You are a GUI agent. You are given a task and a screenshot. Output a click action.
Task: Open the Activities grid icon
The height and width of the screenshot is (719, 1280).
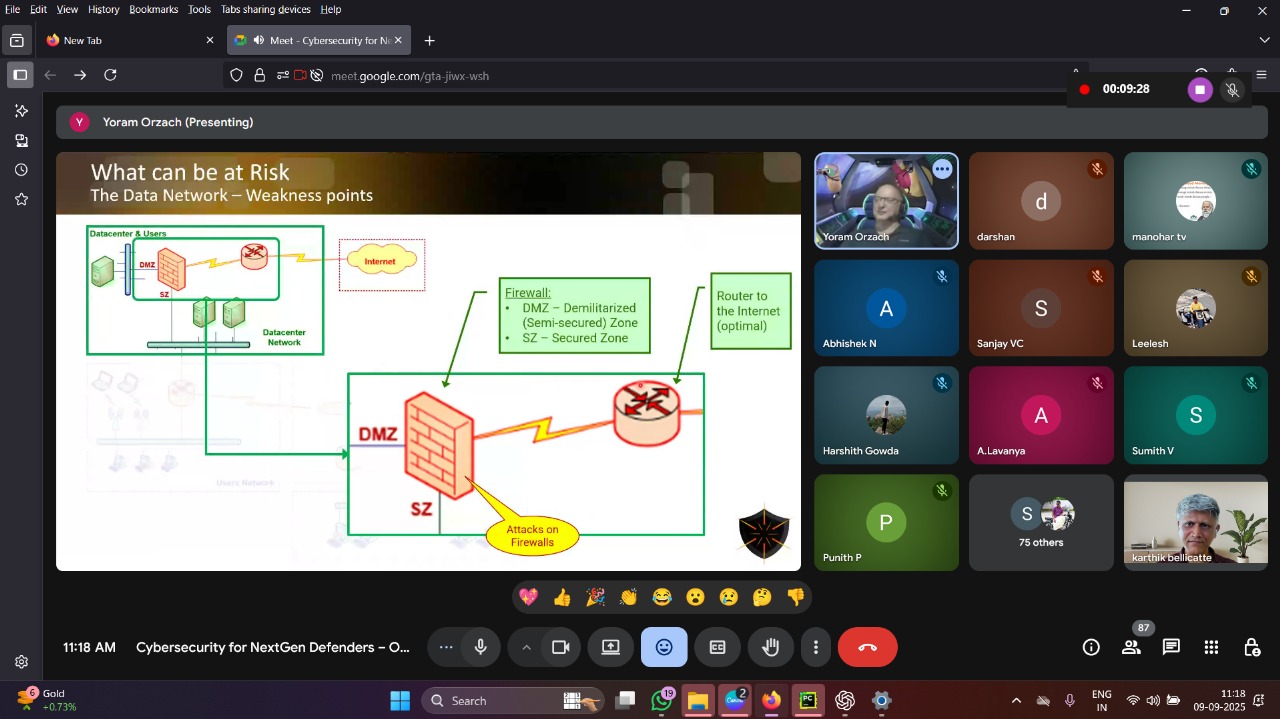(x=1211, y=647)
